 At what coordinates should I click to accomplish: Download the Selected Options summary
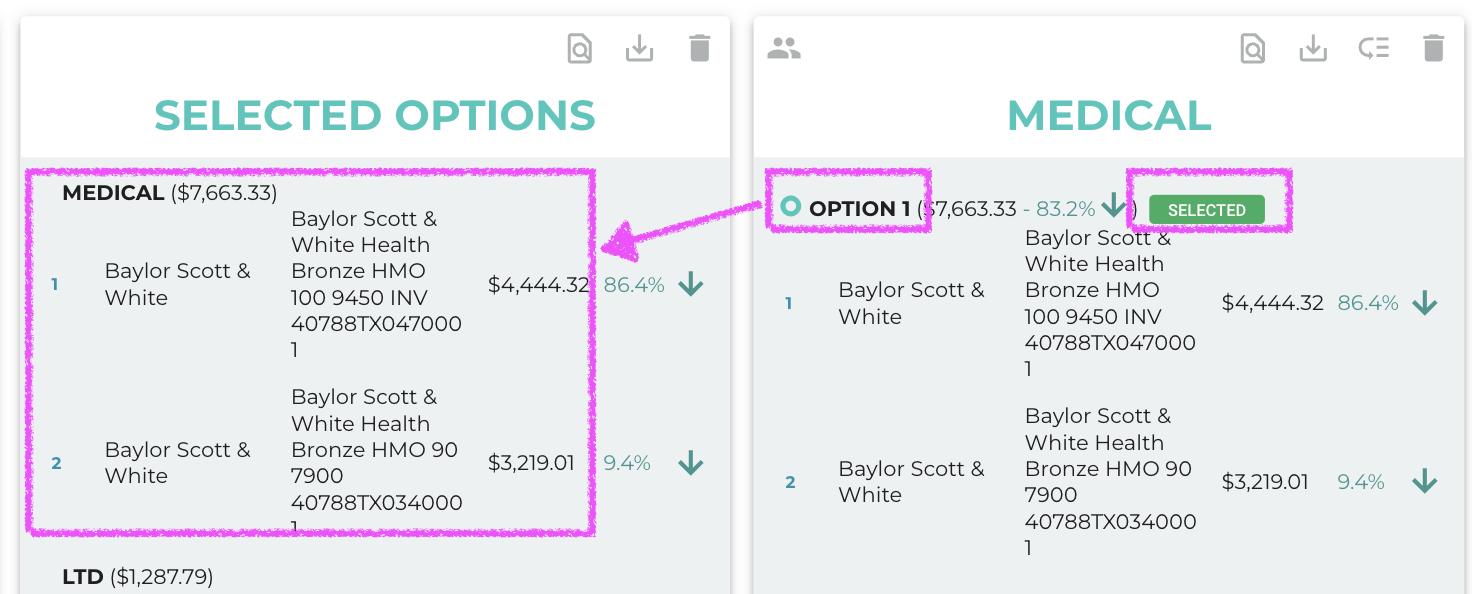click(x=640, y=48)
